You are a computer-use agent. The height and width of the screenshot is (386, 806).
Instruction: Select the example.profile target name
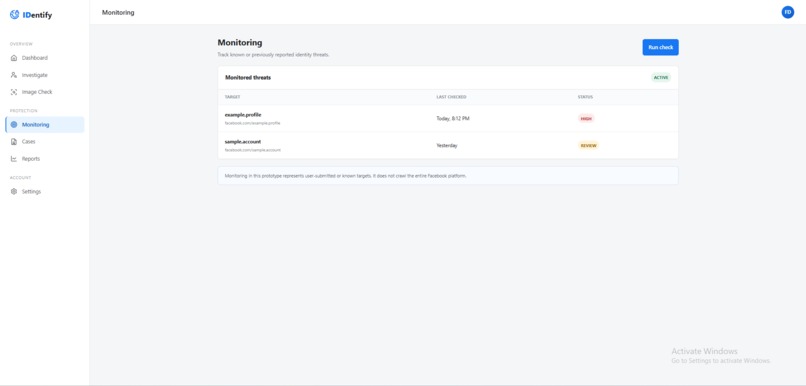coord(243,115)
